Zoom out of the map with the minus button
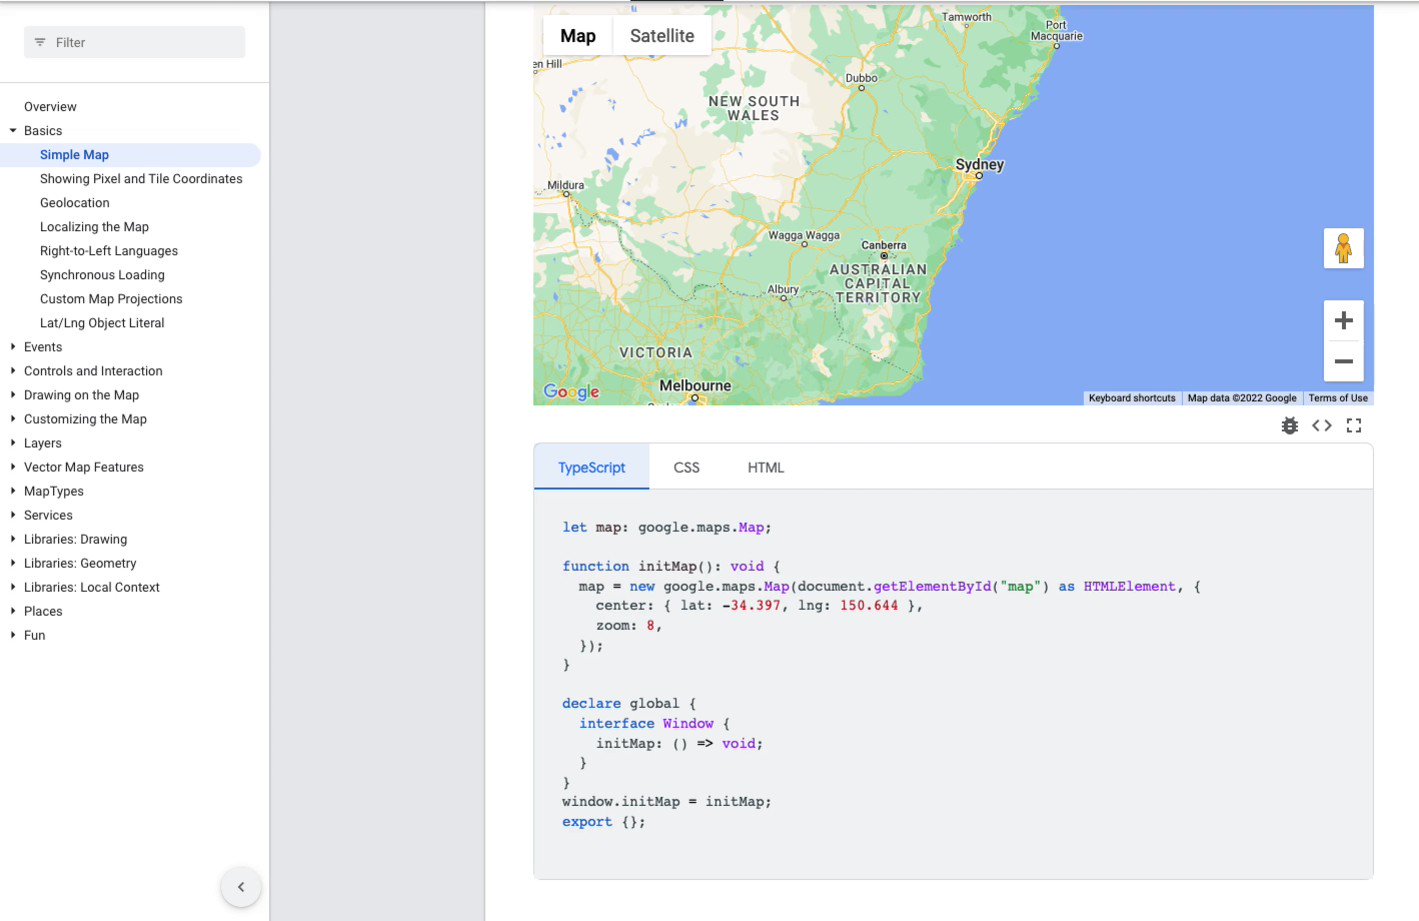 [1343, 361]
